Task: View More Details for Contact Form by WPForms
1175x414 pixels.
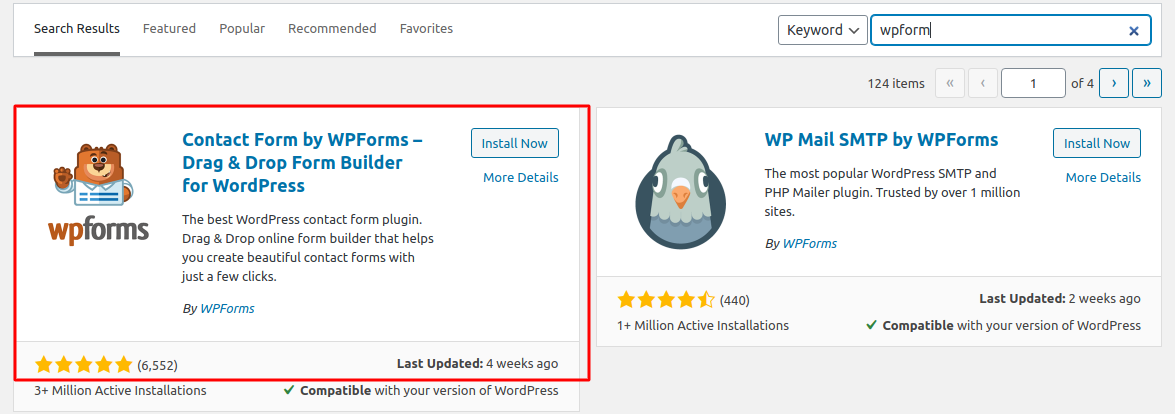Action: (x=520, y=178)
